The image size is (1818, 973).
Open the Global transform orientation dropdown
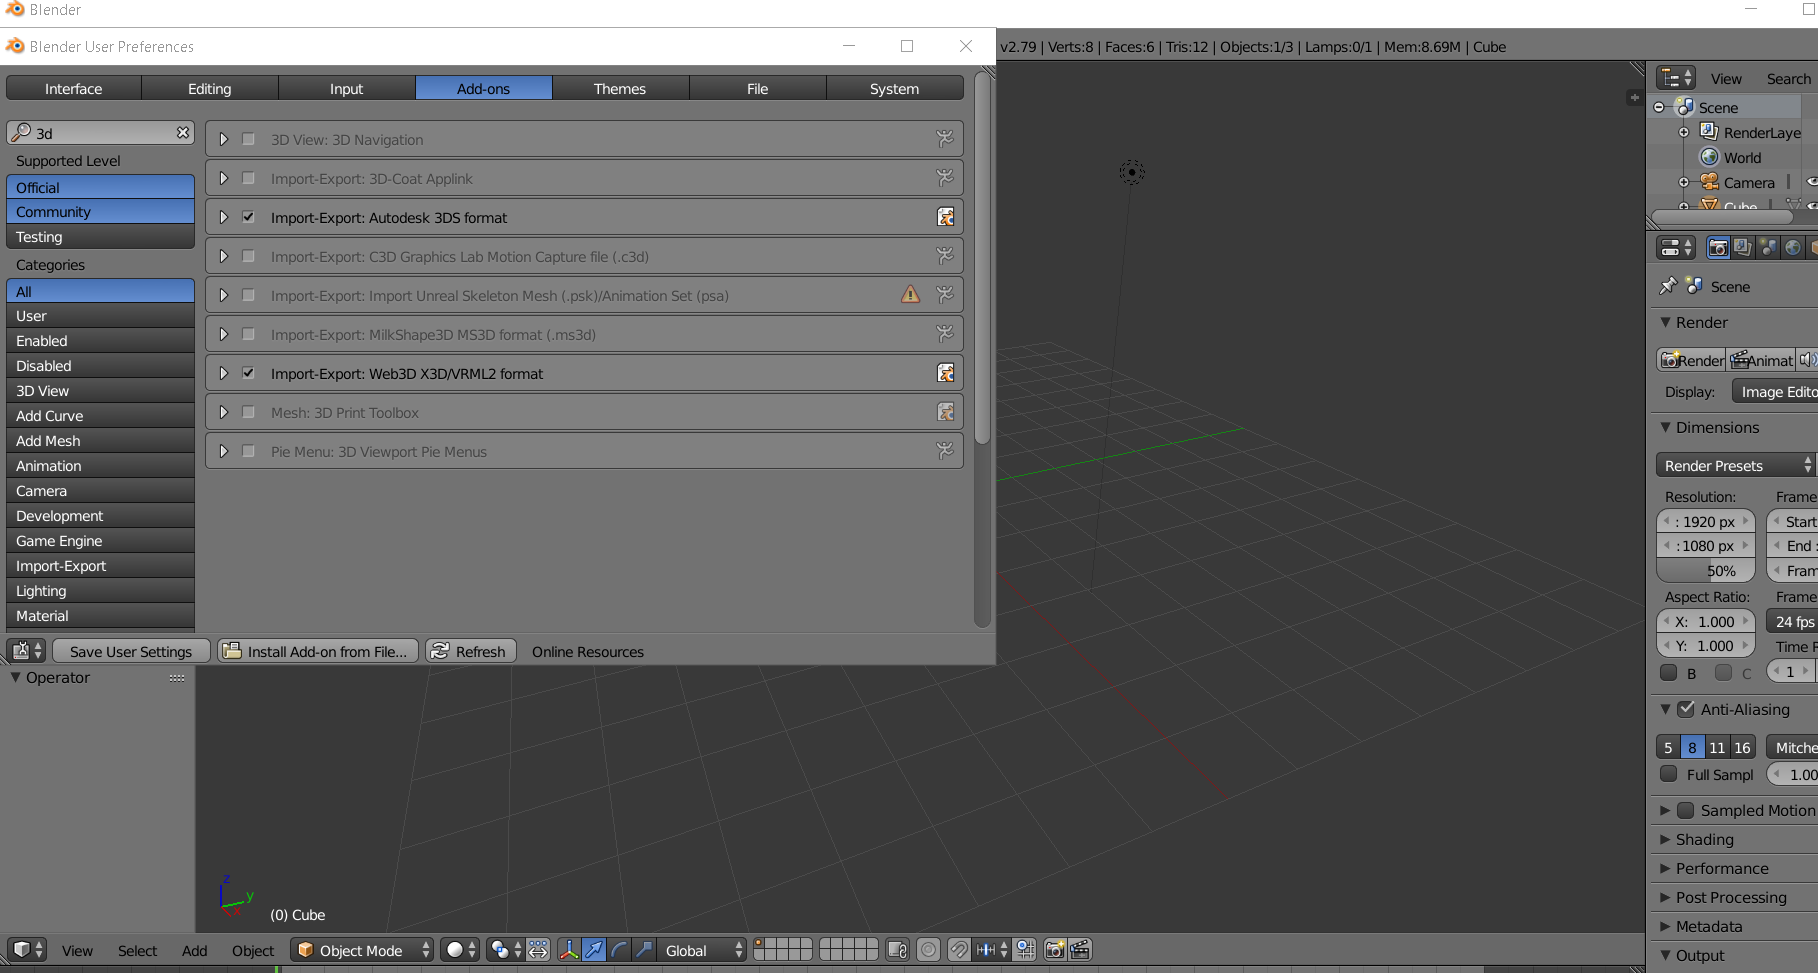pyautogui.click(x=702, y=950)
